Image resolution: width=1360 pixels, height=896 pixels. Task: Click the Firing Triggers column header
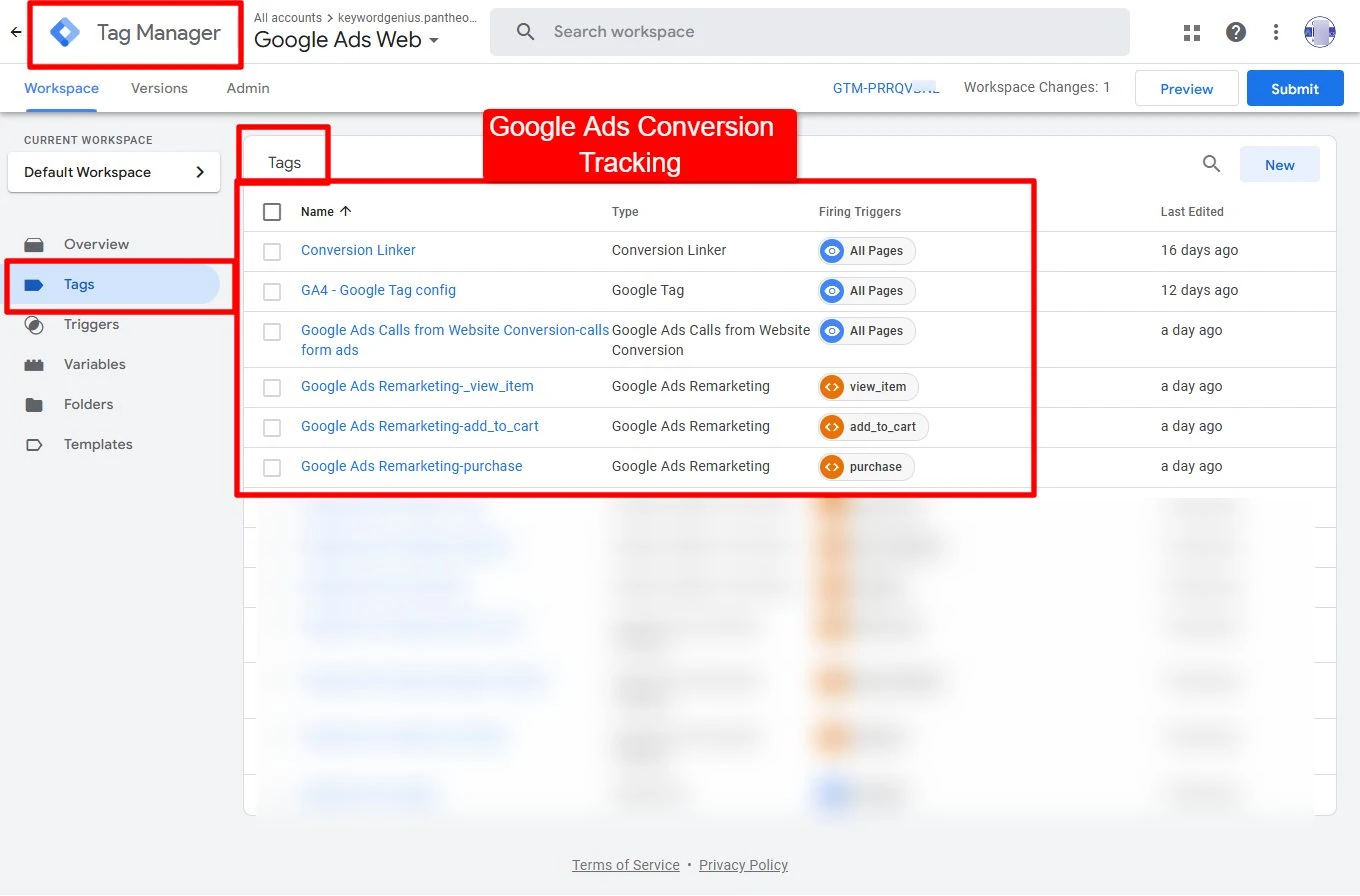pos(859,212)
